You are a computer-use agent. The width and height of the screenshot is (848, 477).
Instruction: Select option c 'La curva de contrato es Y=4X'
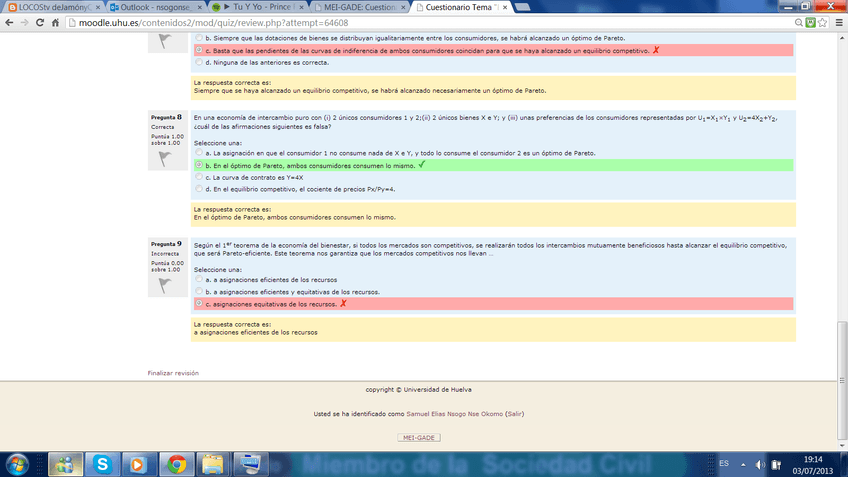199,177
